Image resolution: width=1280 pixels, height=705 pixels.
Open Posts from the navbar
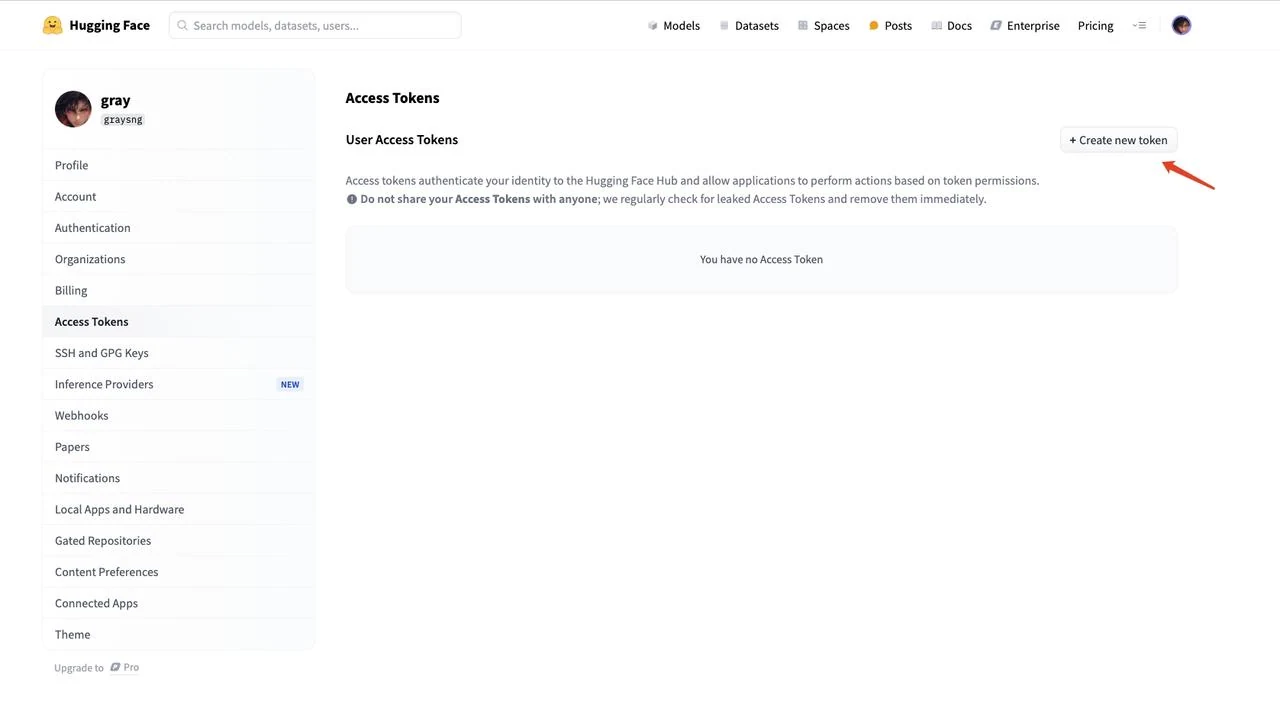click(x=898, y=26)
